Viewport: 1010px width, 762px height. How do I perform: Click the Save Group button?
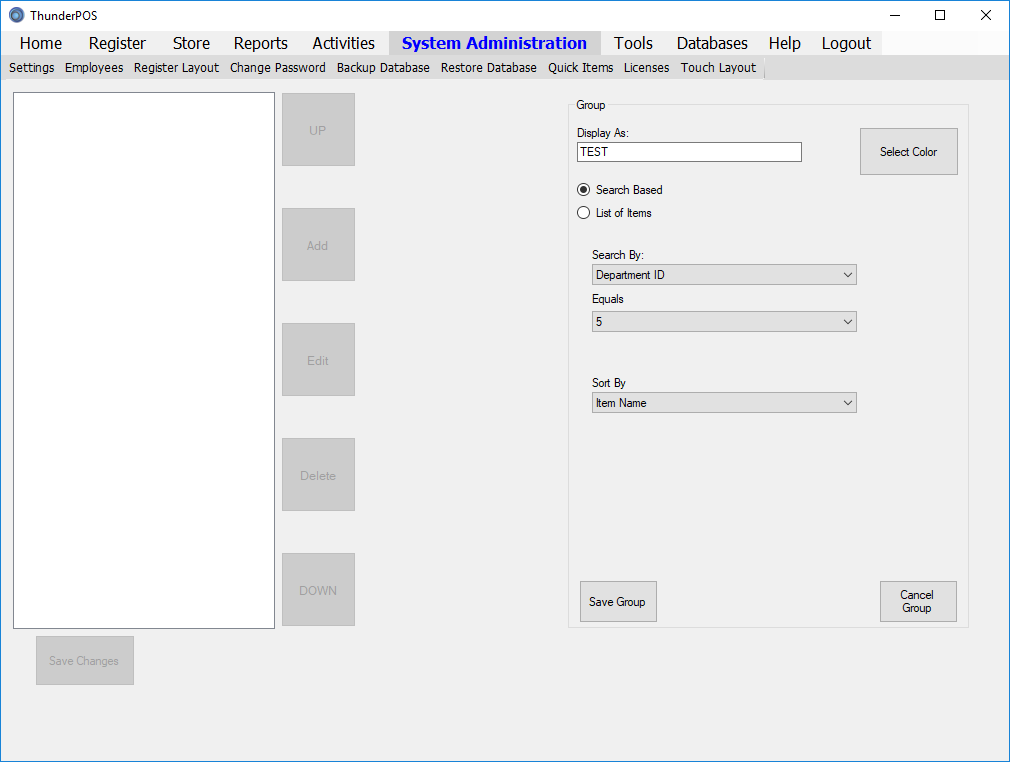(618, 602)
